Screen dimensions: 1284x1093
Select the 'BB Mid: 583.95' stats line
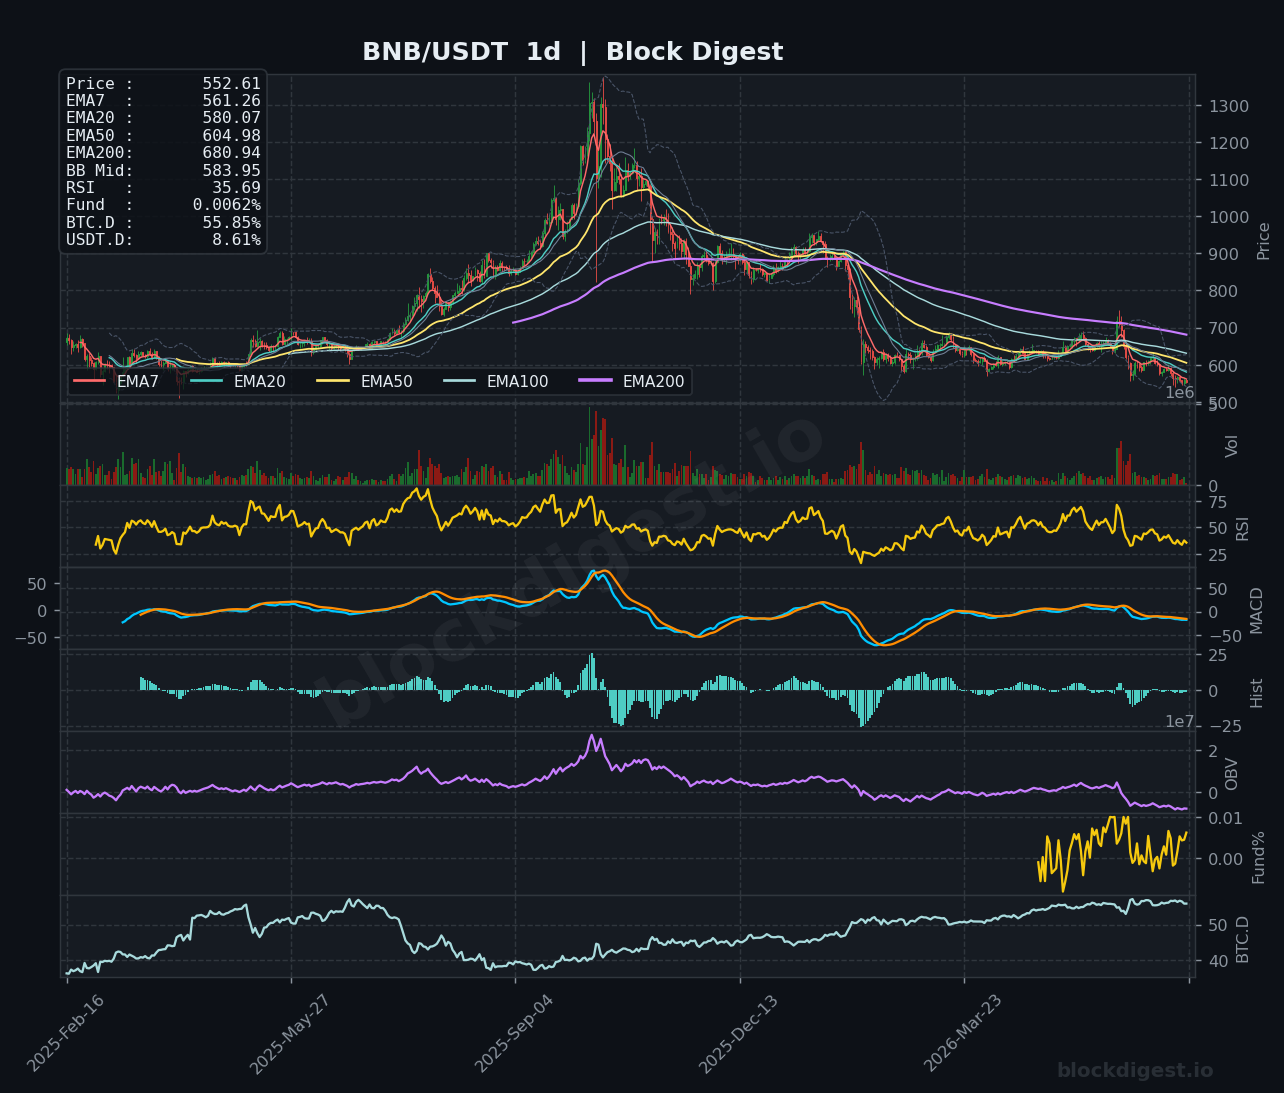(x=163, y=171)
